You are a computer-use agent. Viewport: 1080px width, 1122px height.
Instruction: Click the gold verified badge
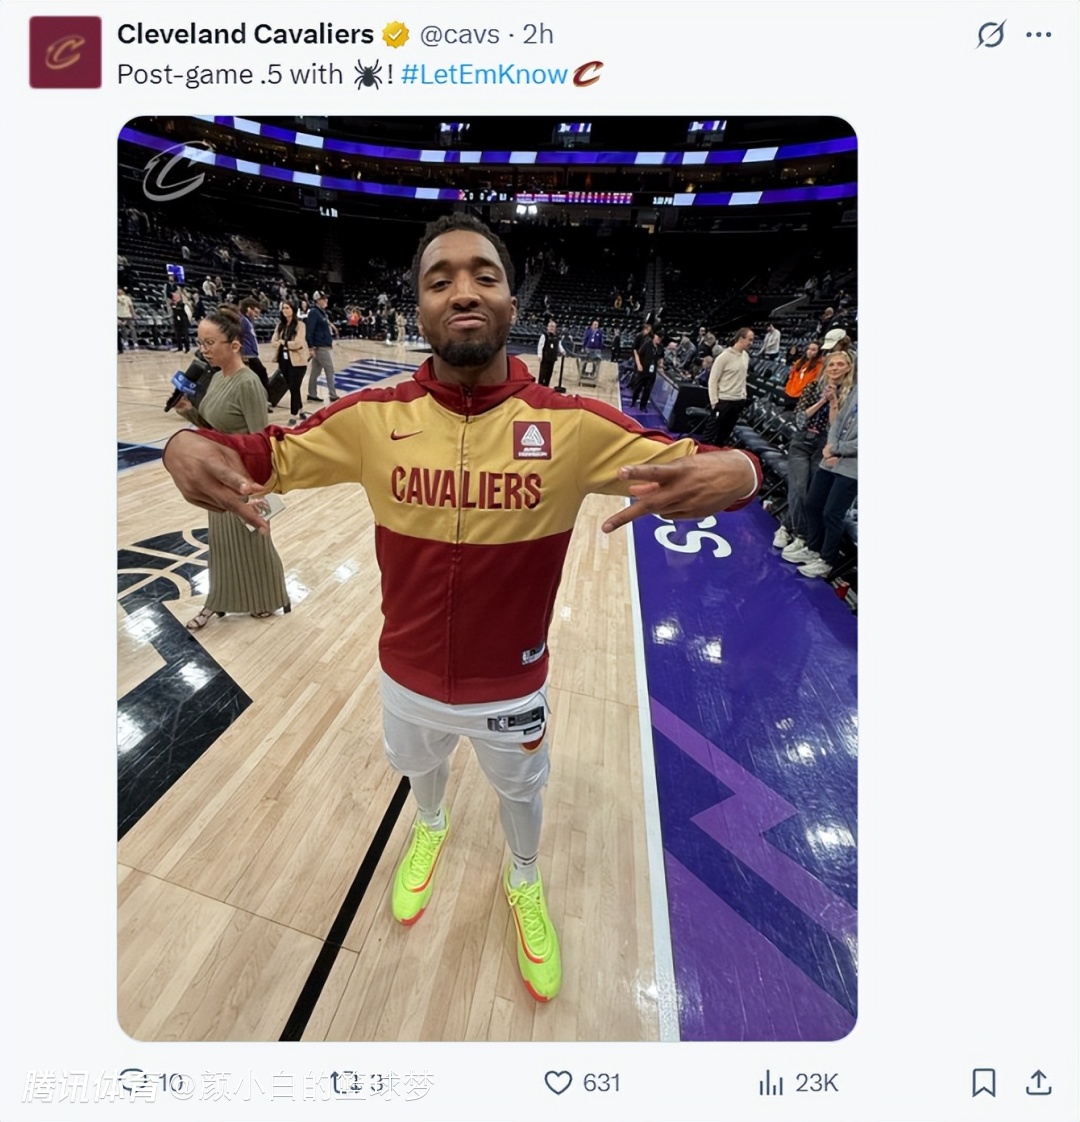(396, 35)
